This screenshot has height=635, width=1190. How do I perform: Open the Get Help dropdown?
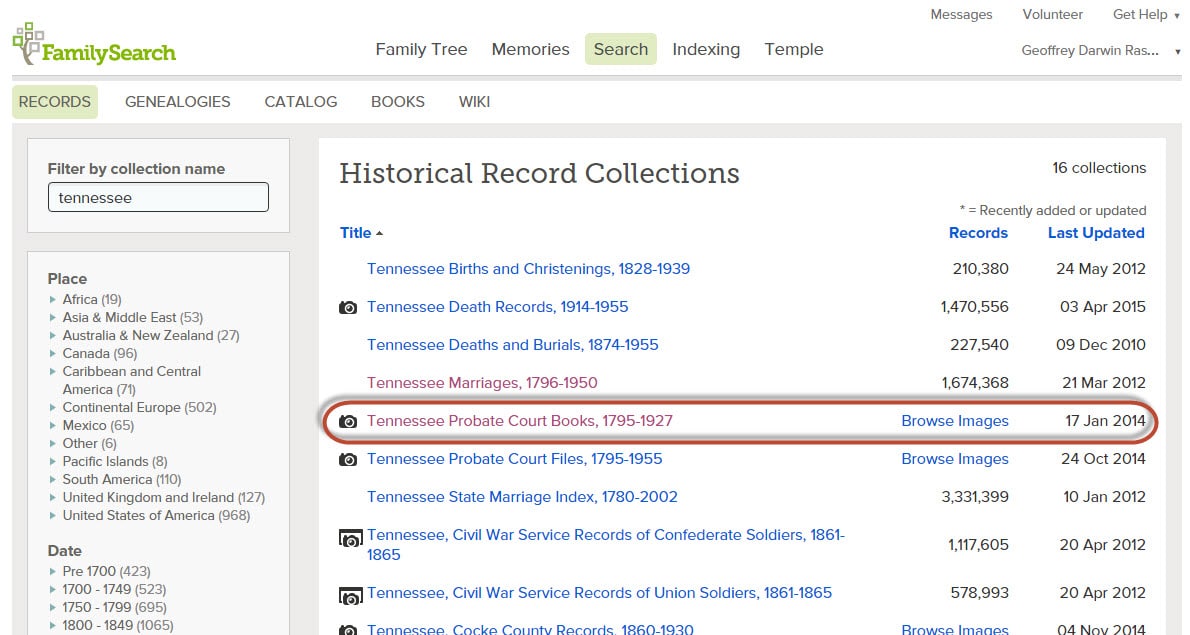[x=1146, y=14]
